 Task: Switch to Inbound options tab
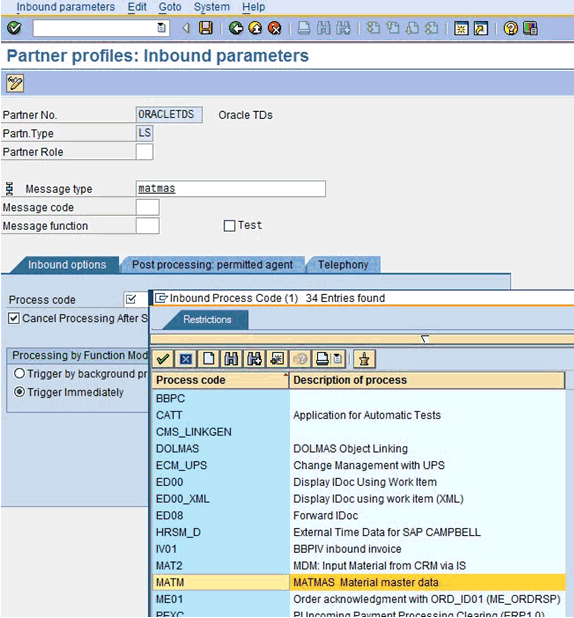[x=67, y=264]
